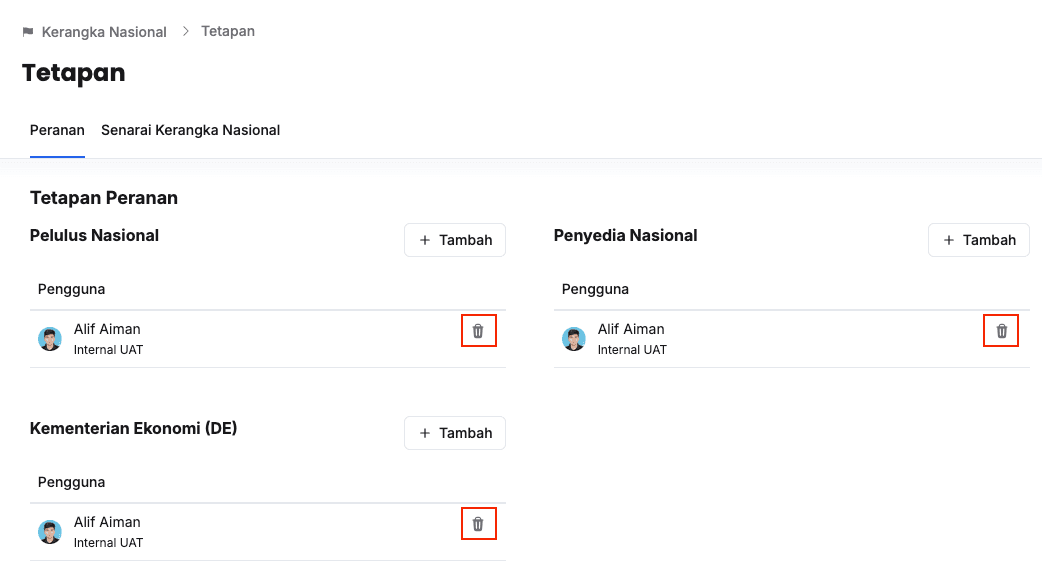The width and height of the screenshot is (1042, 577).
Task: Switch to the Peranan tab
Action: (57, 130)
